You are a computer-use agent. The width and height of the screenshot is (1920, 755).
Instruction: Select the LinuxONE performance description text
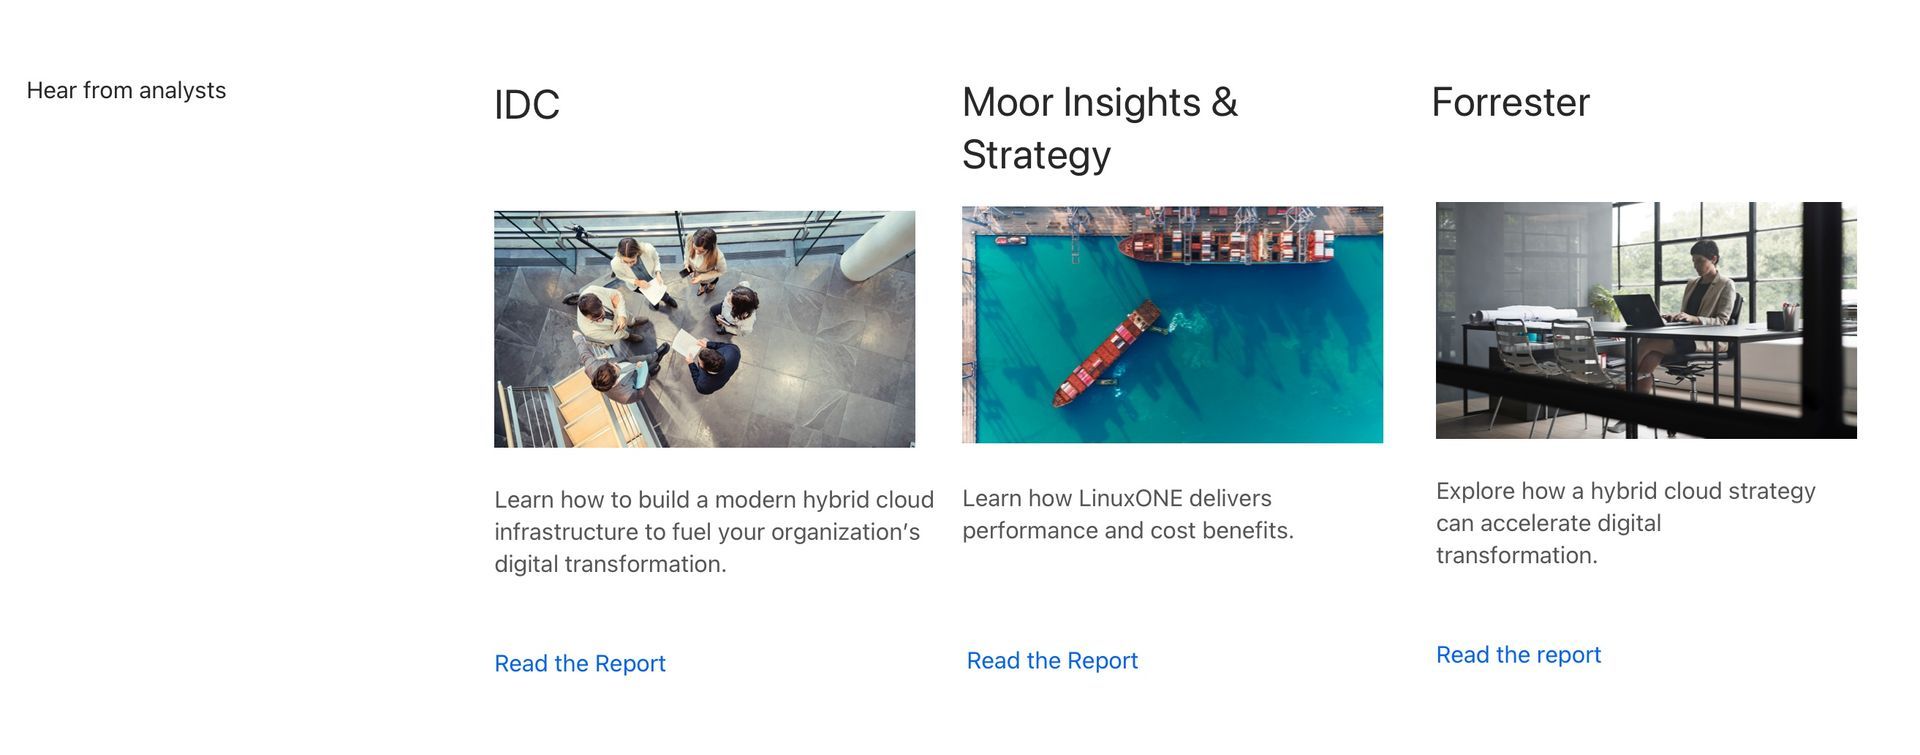click(x=1128, y=514)
